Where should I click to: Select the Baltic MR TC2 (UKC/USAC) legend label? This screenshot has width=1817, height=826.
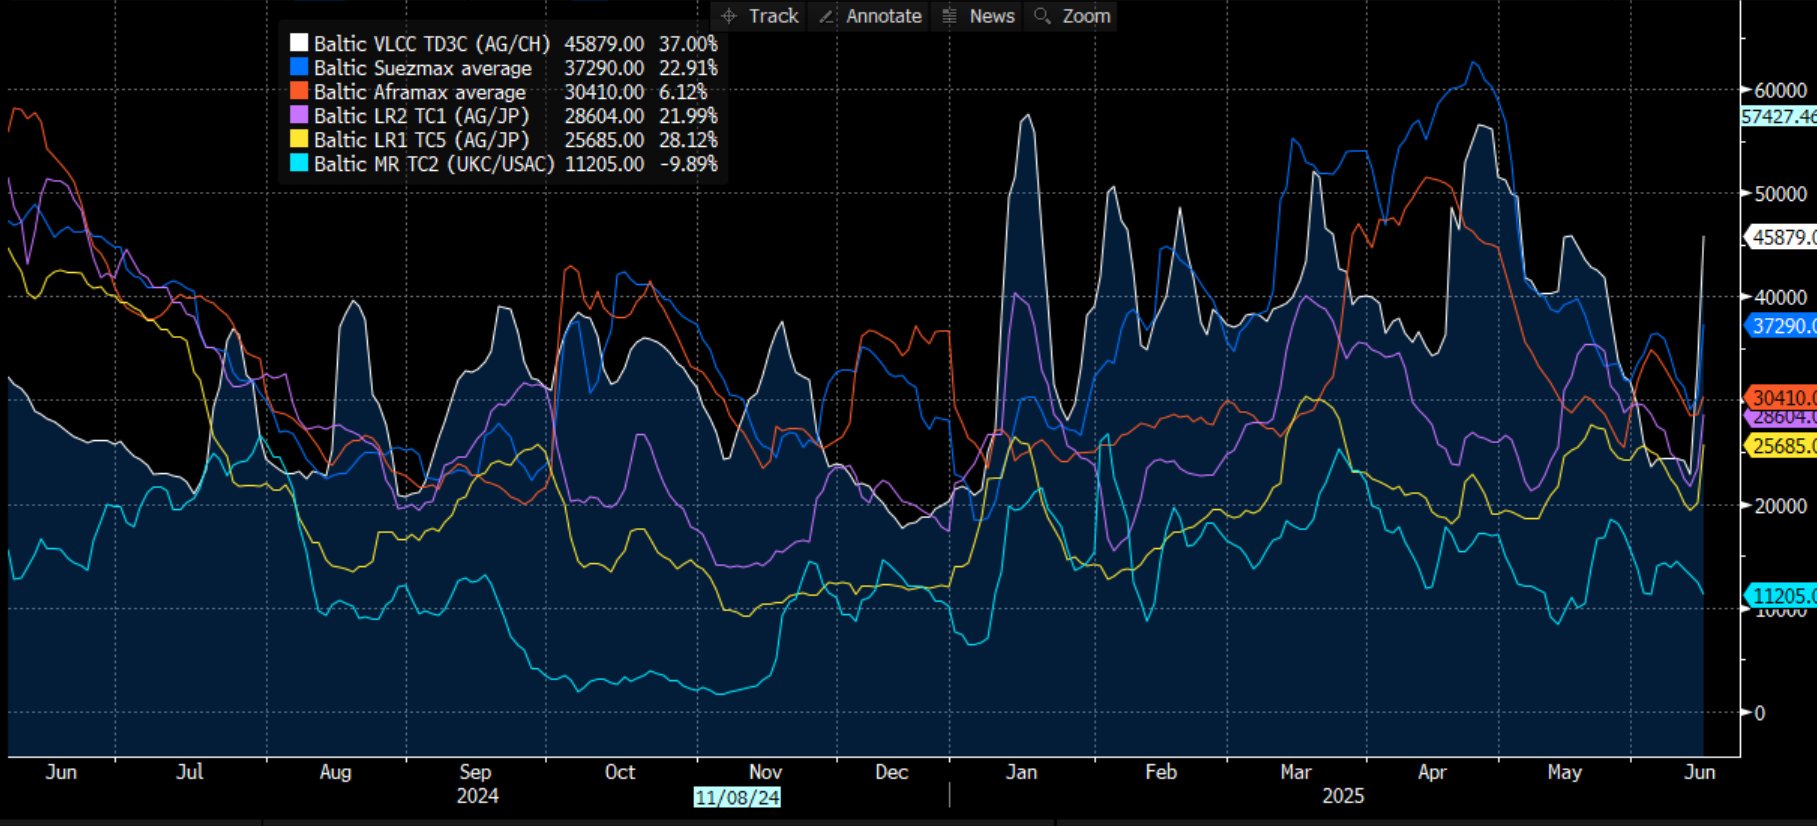click(x=434, y=164)
